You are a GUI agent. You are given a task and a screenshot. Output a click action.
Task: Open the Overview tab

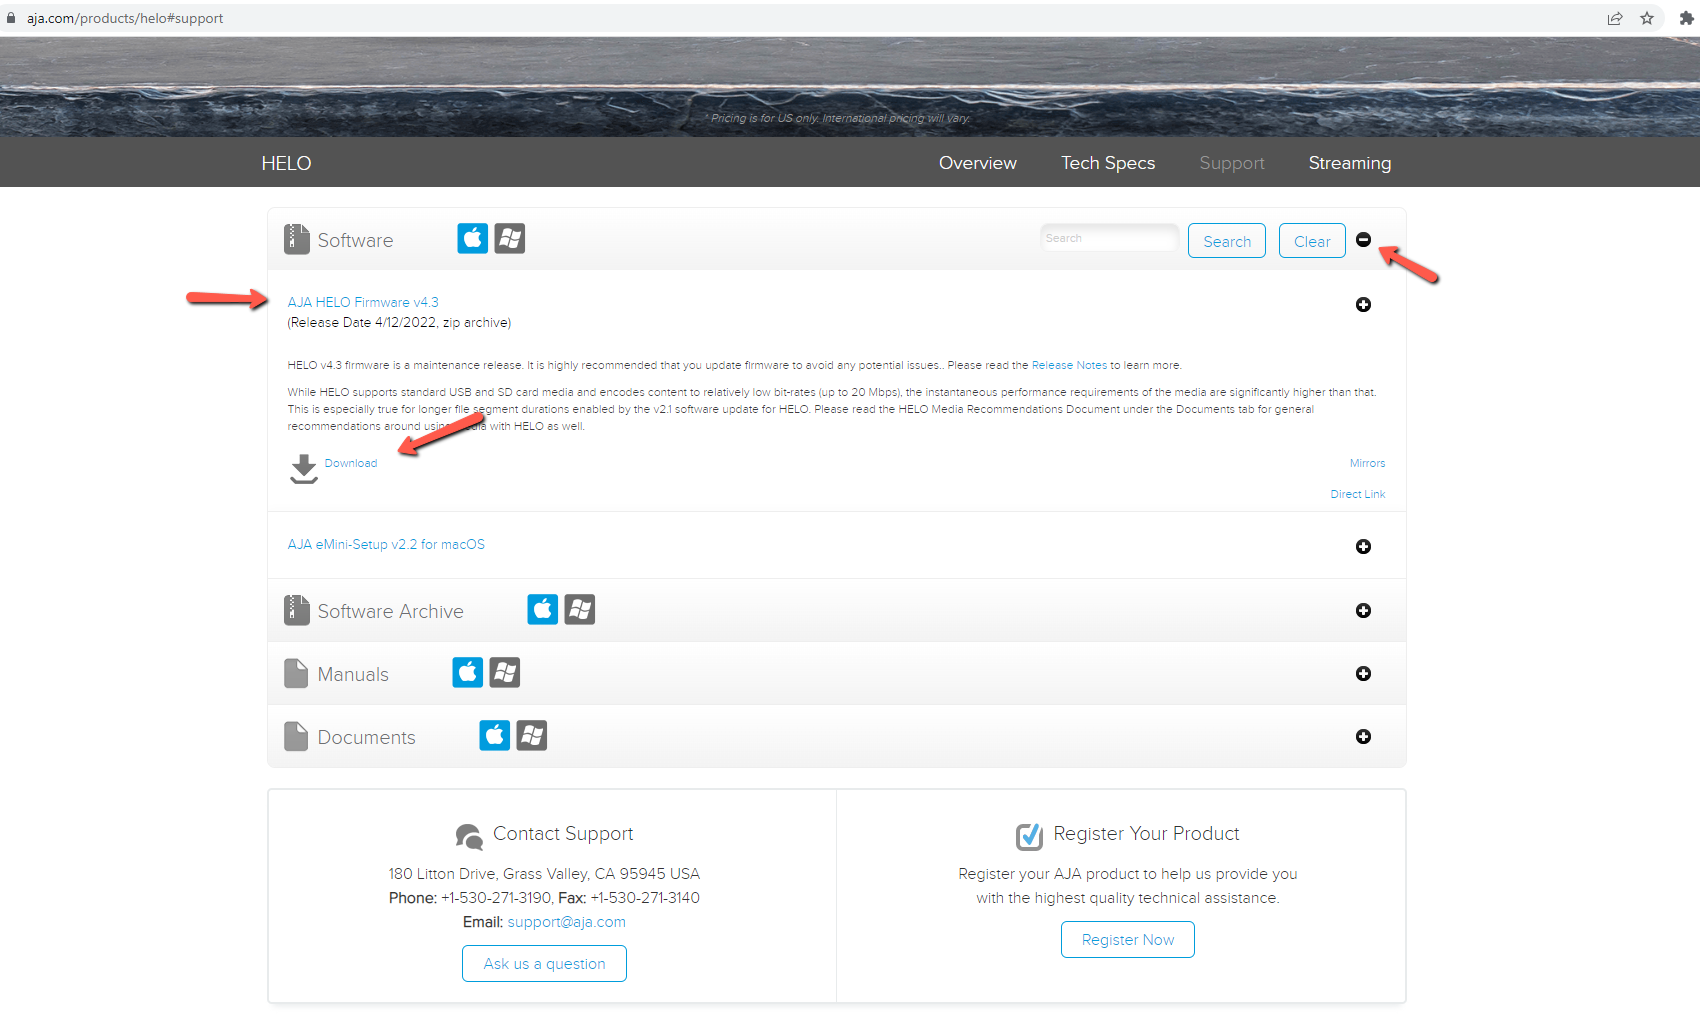click(x=977, y=163)
